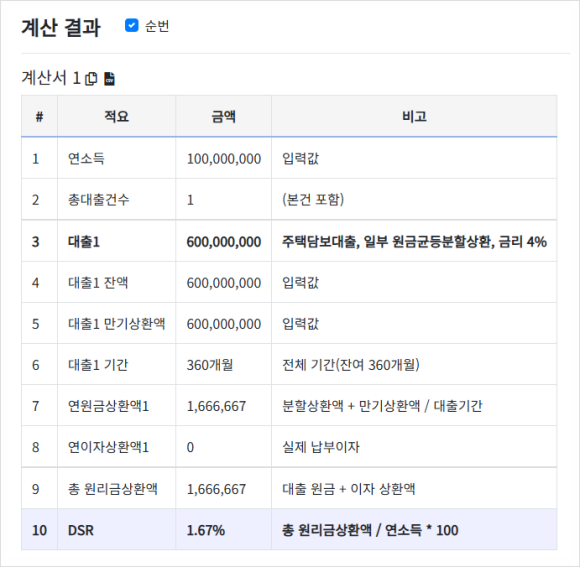Click the 대출1 만기상환액 row label

click(x=117, y=324)
